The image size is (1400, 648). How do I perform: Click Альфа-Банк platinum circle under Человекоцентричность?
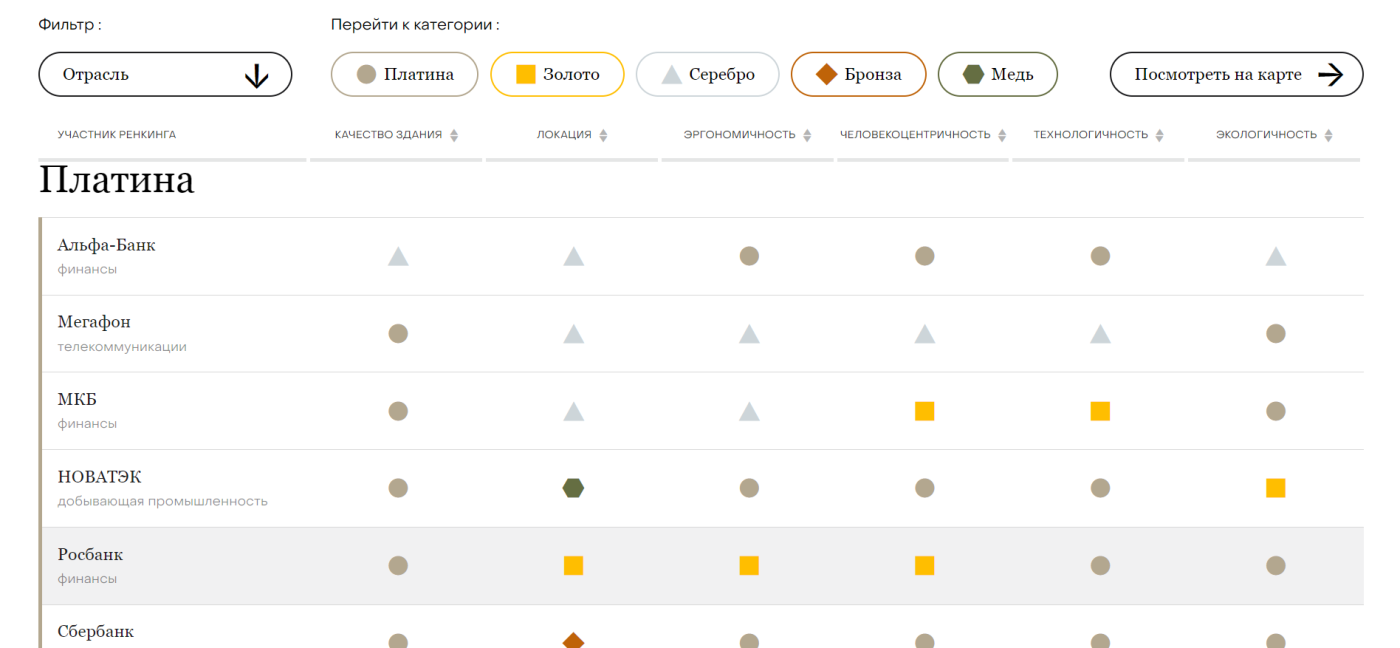click(x=924, y=256)
